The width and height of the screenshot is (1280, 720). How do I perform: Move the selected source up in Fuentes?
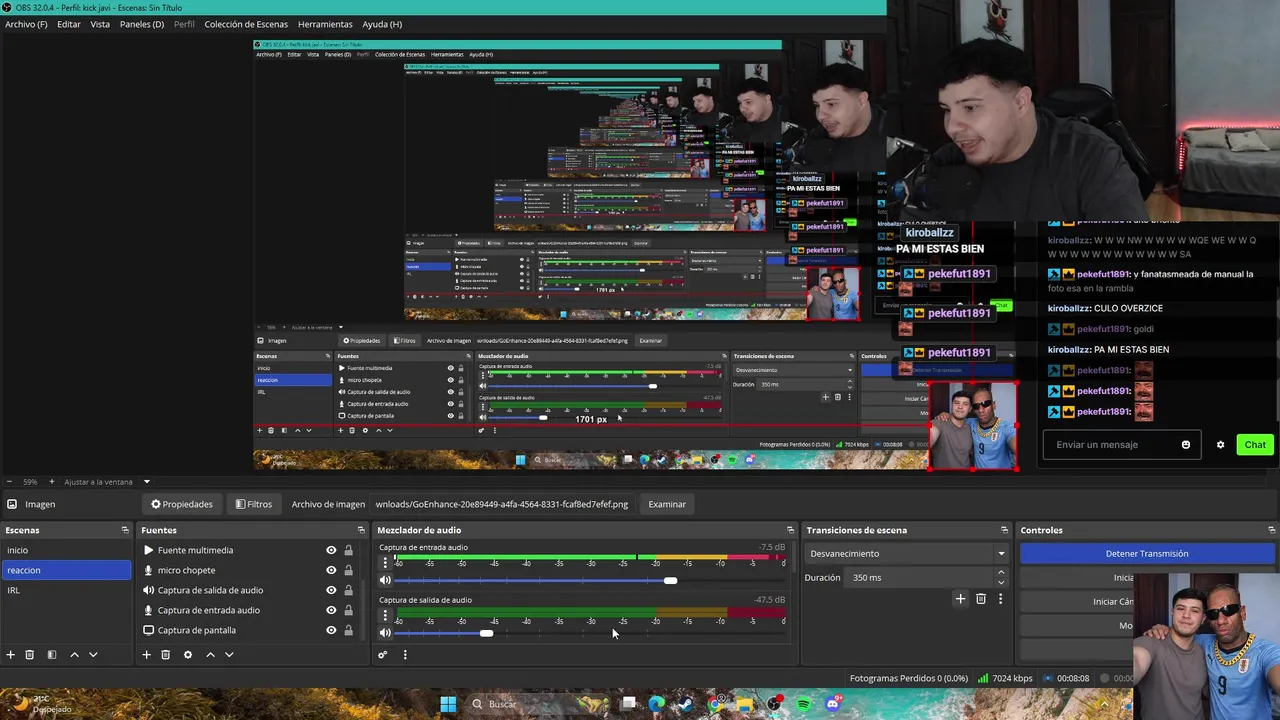210,655
